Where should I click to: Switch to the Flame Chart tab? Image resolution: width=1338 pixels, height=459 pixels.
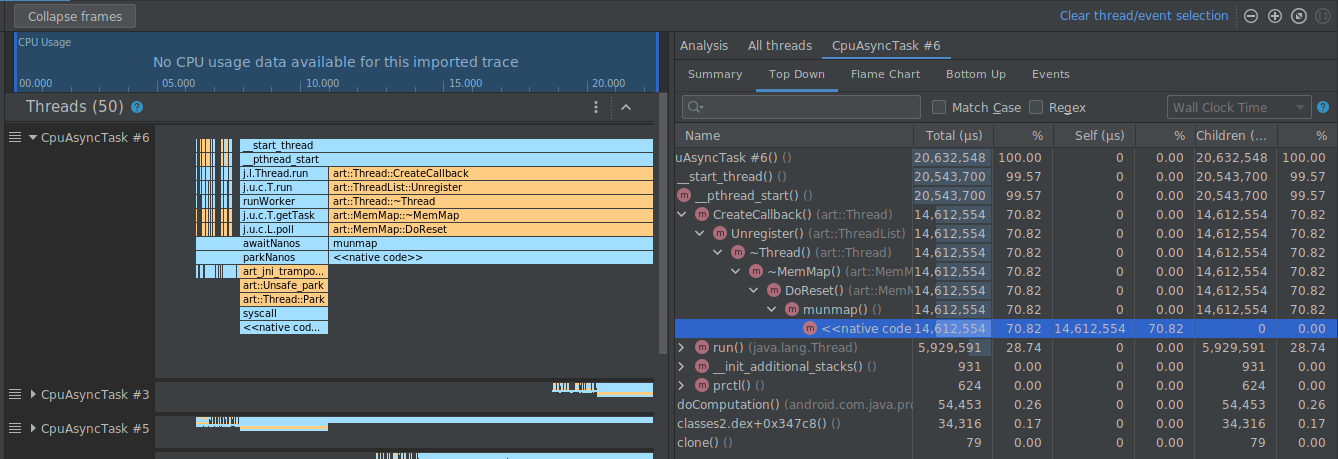(x=885, y=74)
